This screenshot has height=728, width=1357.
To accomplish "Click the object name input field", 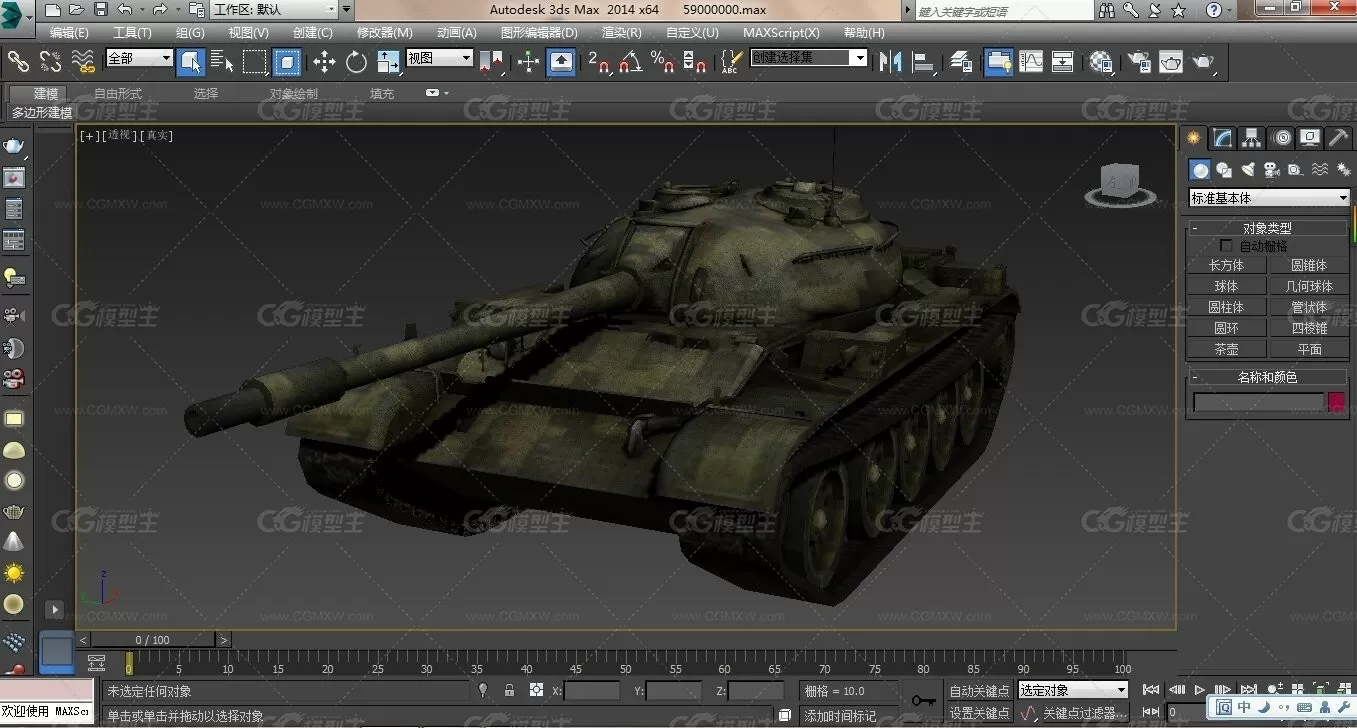I will pos(1258,402).
